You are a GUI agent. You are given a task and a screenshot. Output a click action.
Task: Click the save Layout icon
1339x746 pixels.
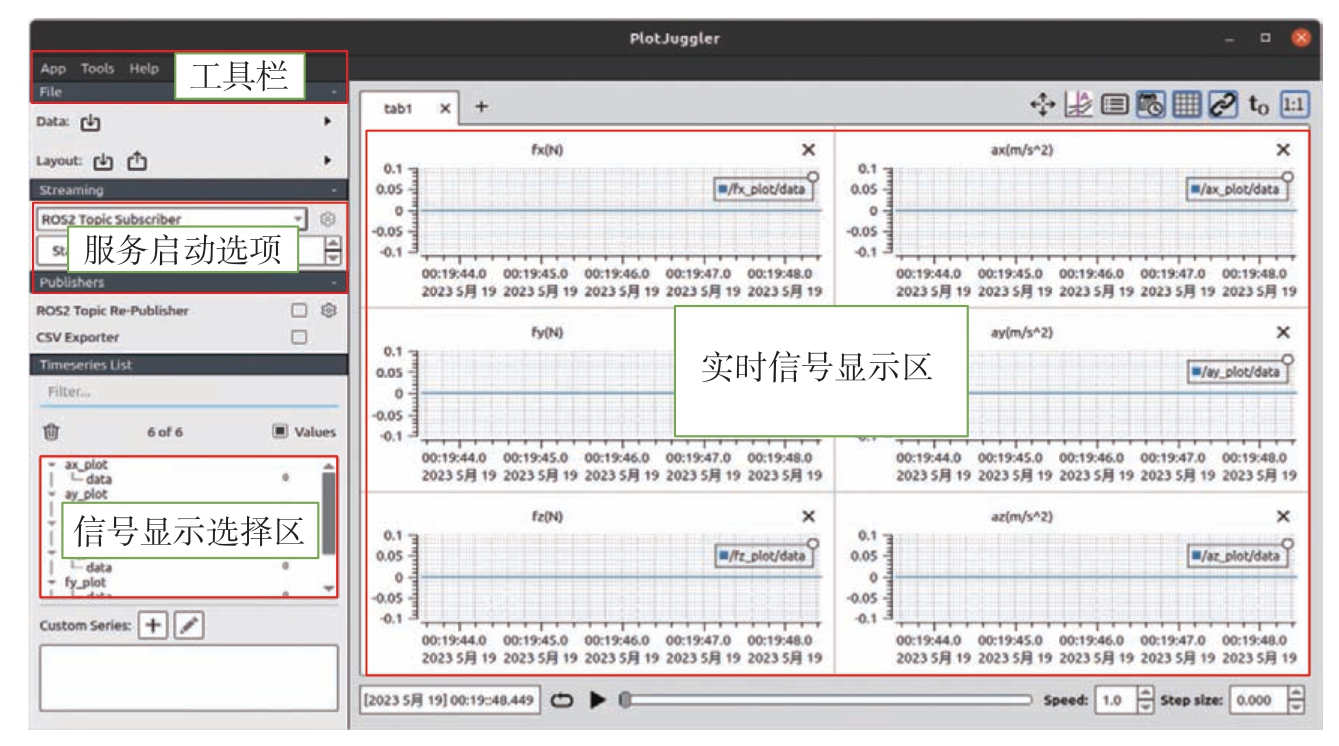[x=137, y=160]
